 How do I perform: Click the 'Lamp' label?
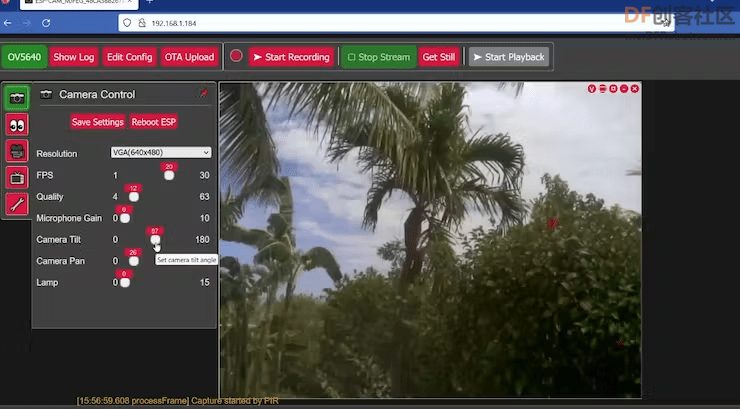coord(47,283)
